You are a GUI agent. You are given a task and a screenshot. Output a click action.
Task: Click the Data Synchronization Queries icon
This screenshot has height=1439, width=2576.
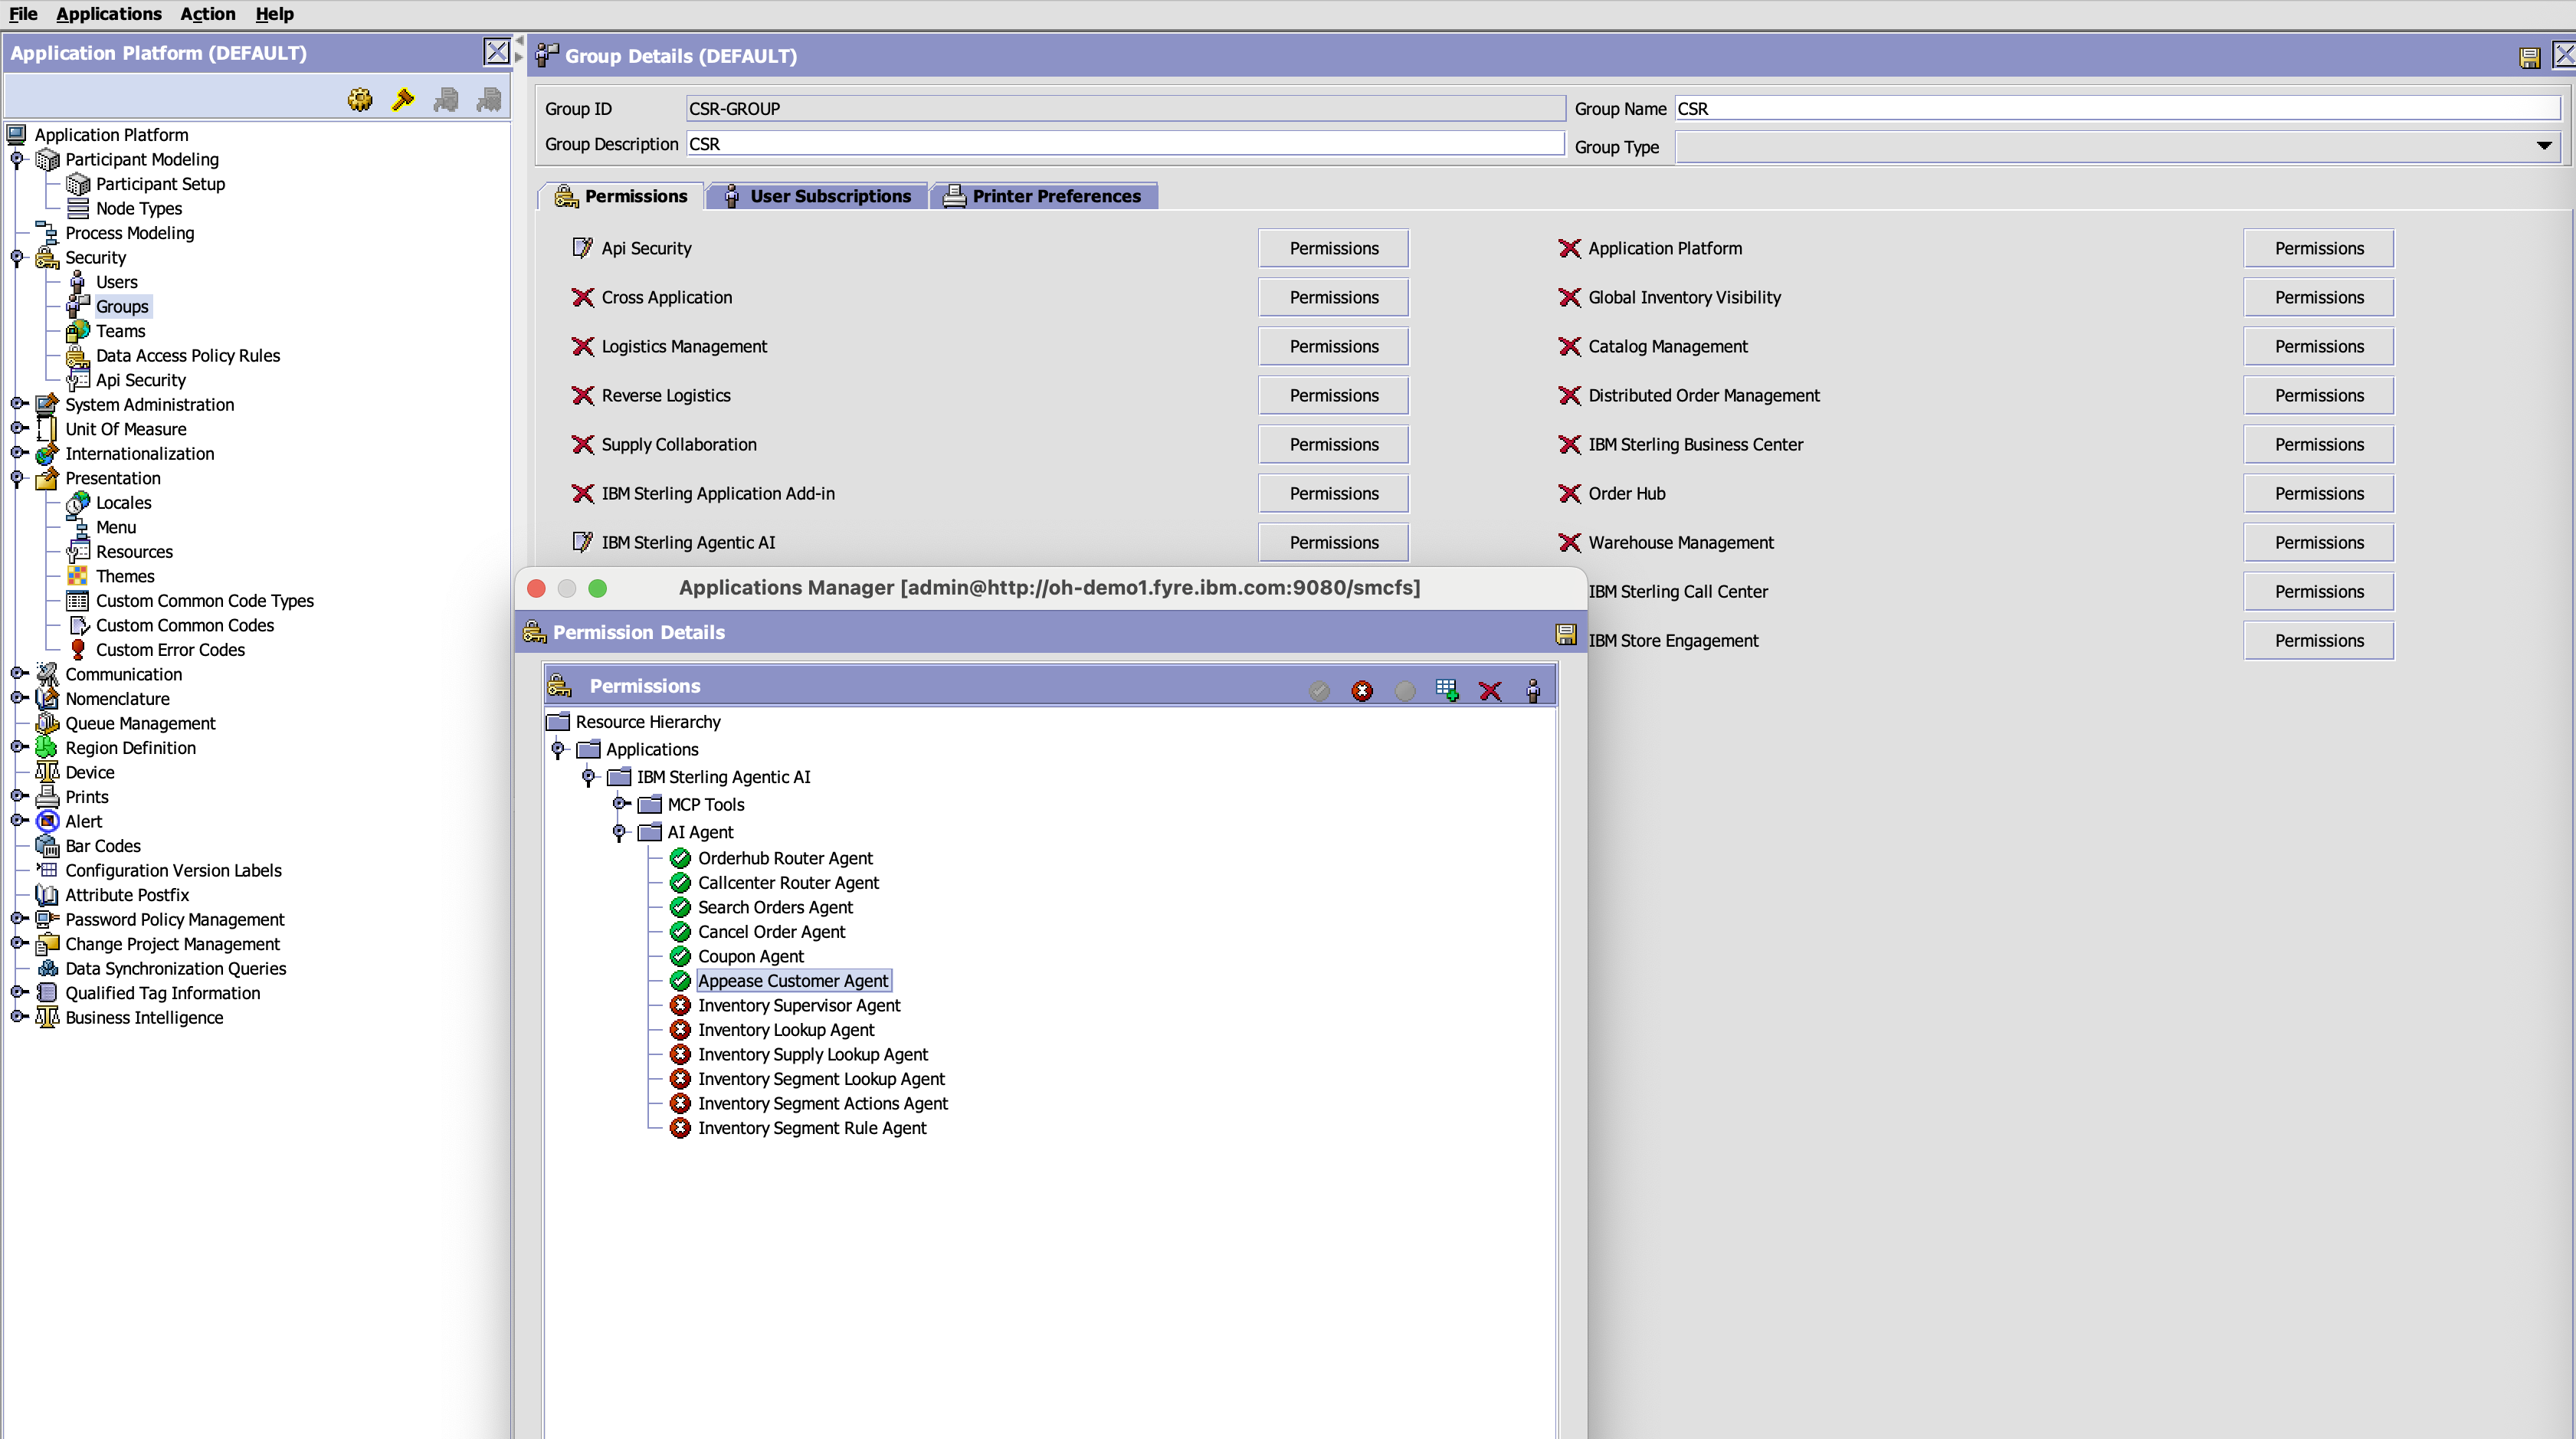47,969
